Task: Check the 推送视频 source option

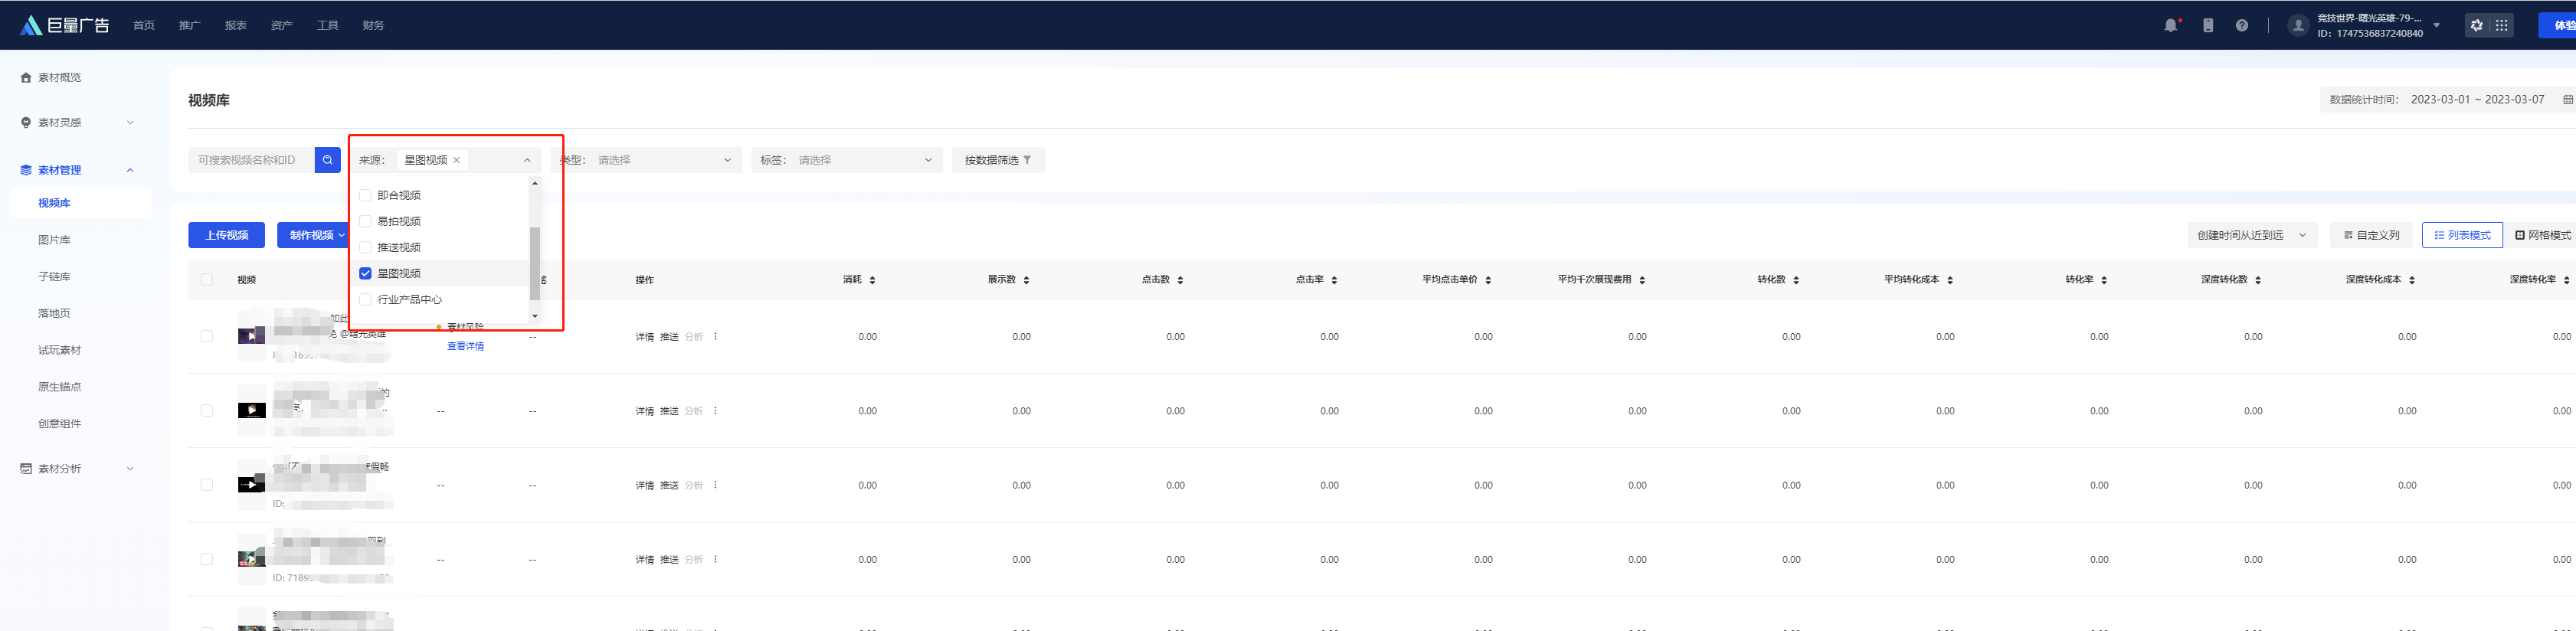Action: pyautogui.click(x=365, y=247)
